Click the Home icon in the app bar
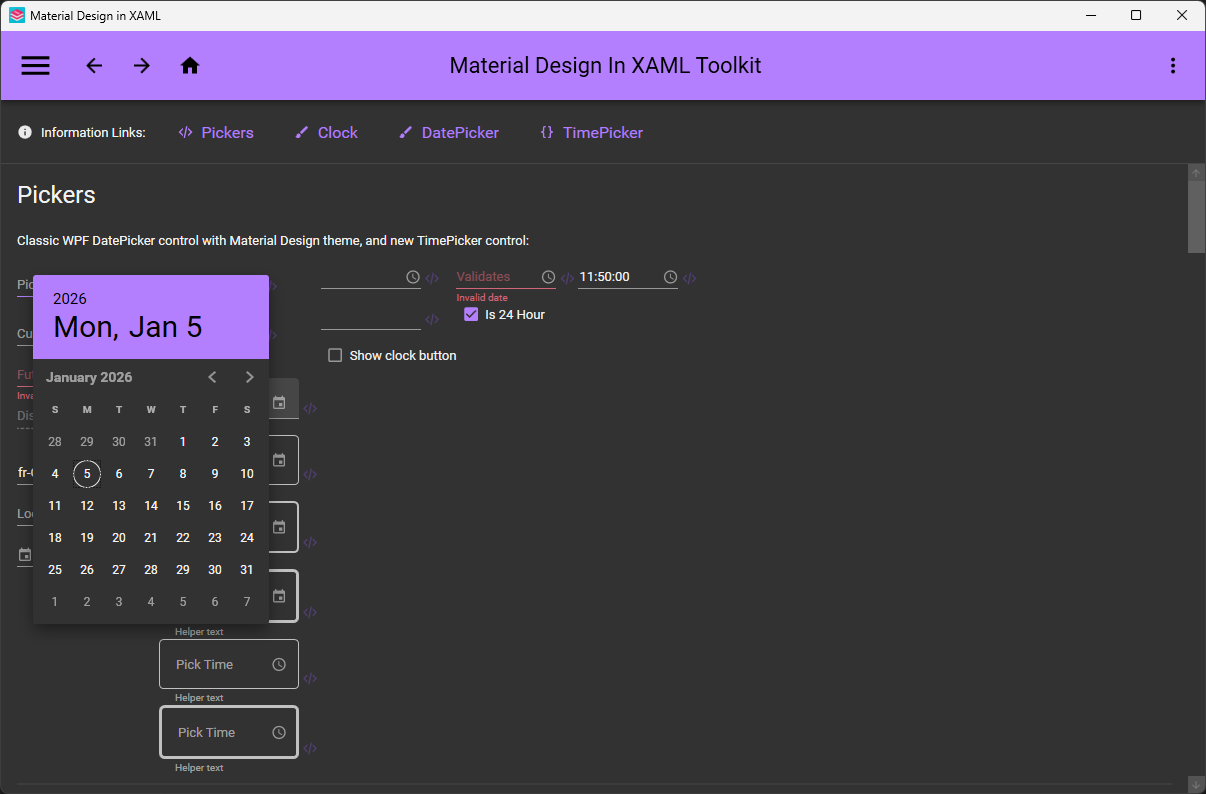 point(190,66)
